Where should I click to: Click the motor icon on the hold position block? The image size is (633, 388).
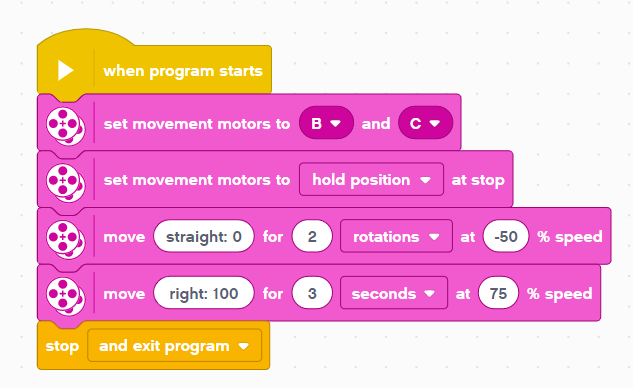pos(65,183)
